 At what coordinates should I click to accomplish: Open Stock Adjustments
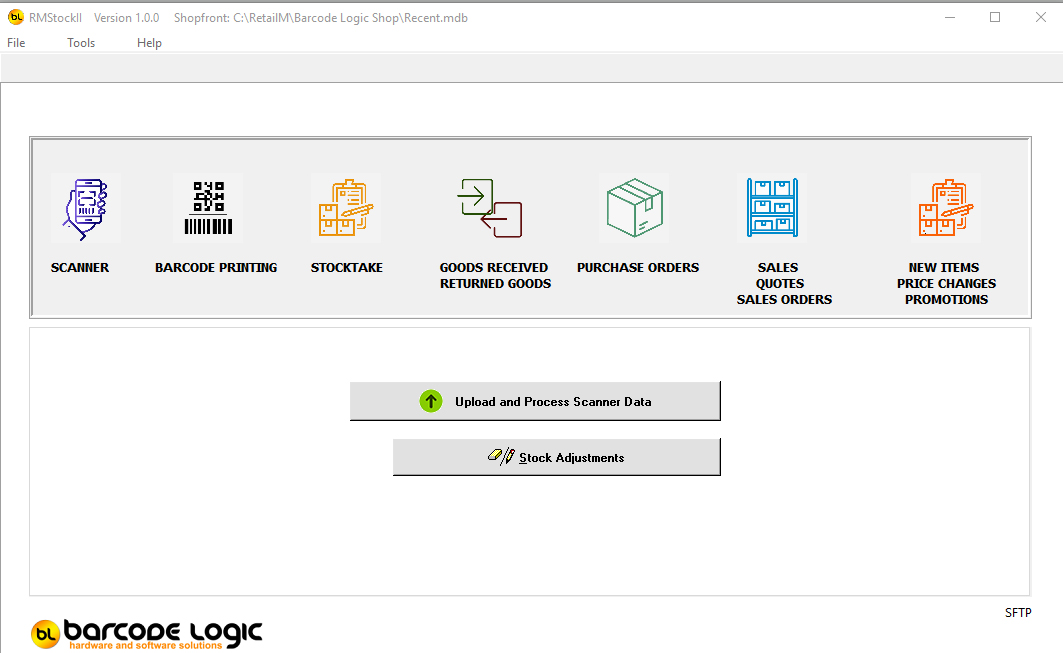[556, 456]
